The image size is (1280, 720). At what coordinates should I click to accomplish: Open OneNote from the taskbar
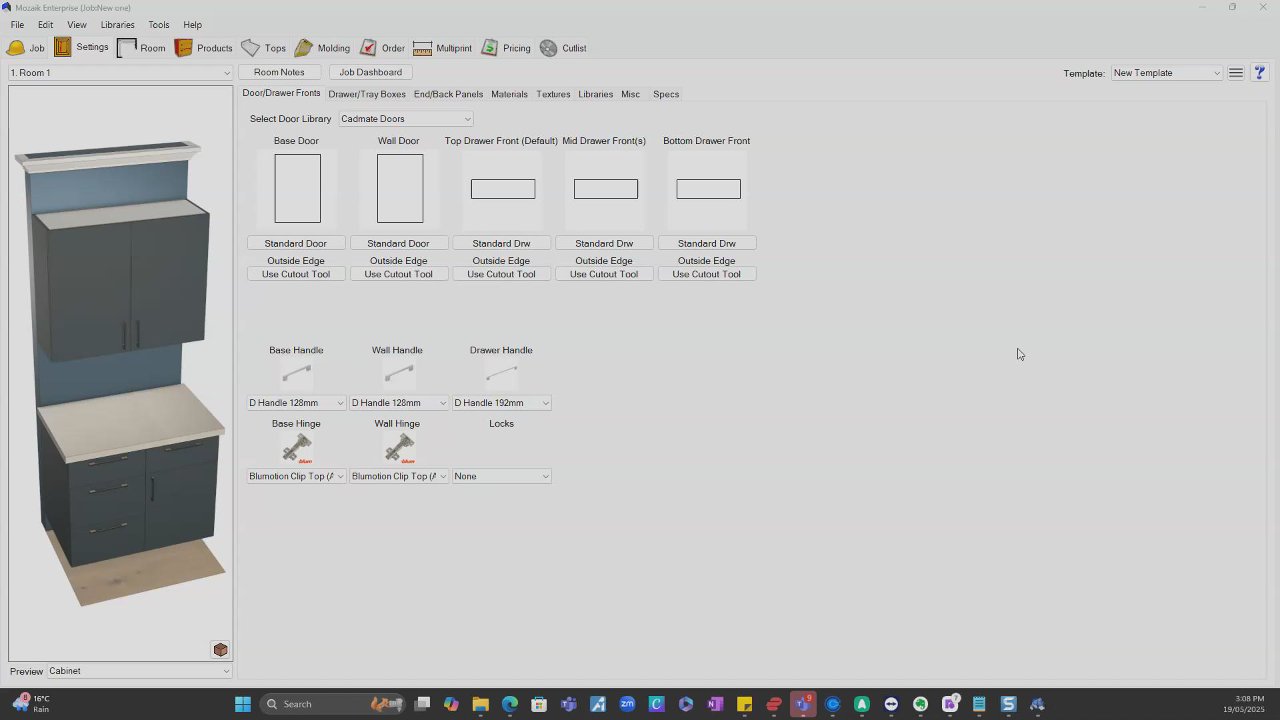click(x=715, y=704)
